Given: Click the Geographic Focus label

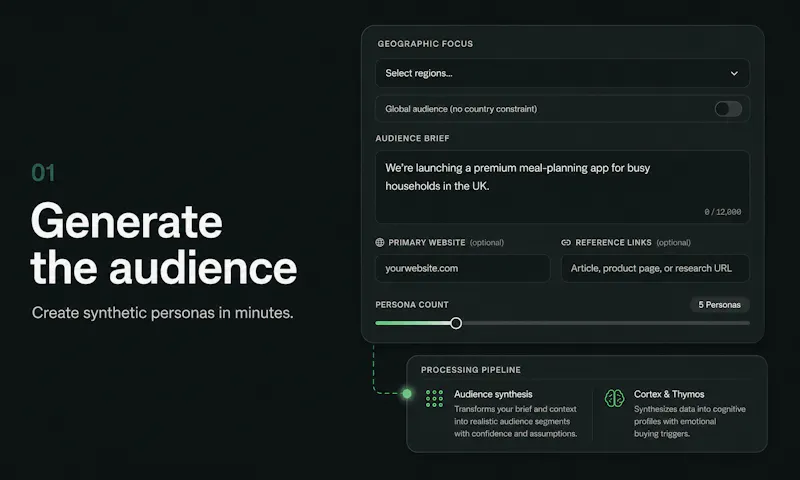Looking at the screenshot, I should pos(425,44).
